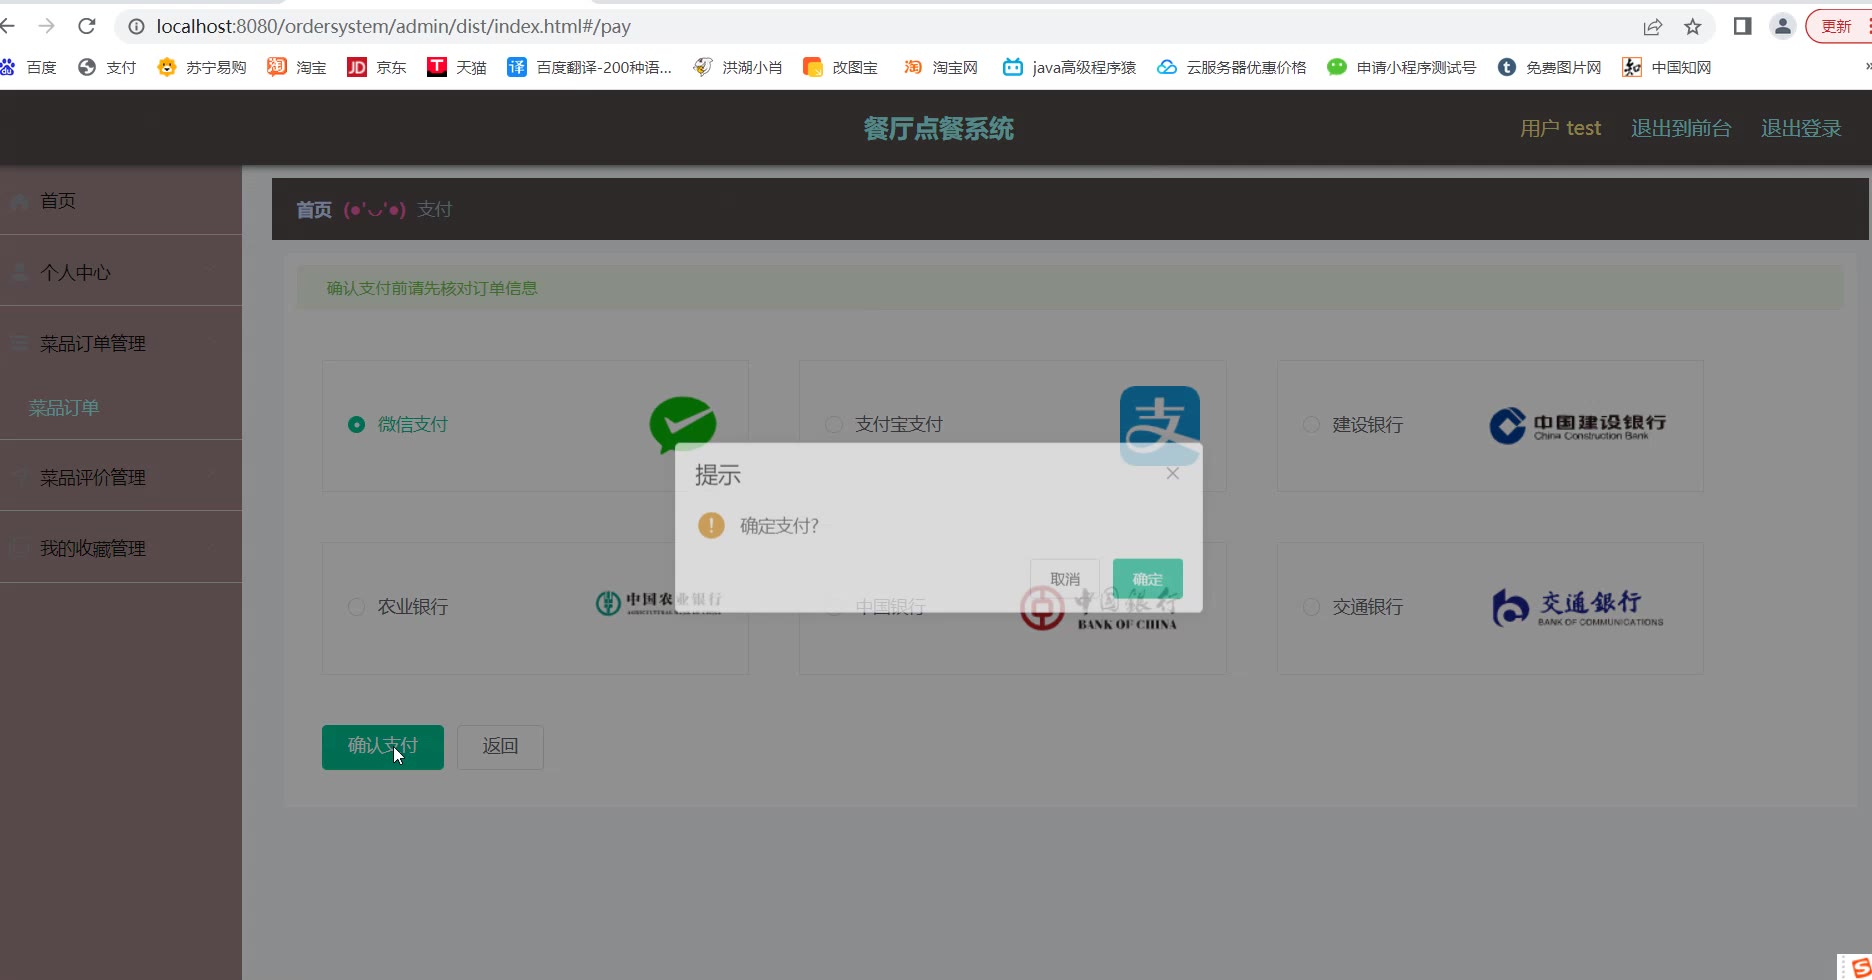Click 确定 in the payment confirmation dialog

1148,579
